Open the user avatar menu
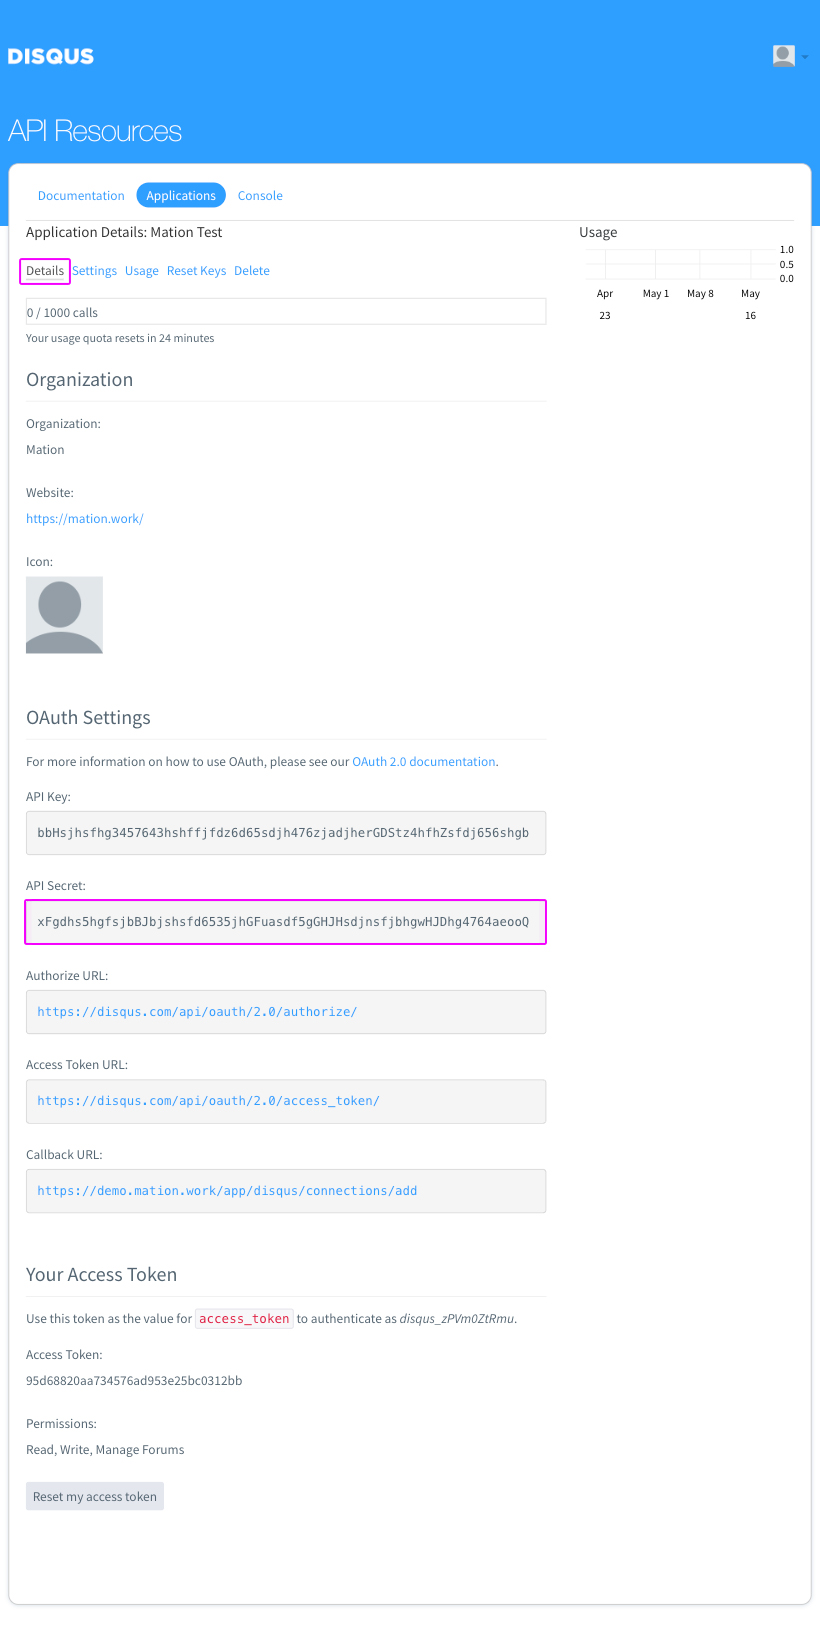The image size is (820, 1636). pos(784,56)
